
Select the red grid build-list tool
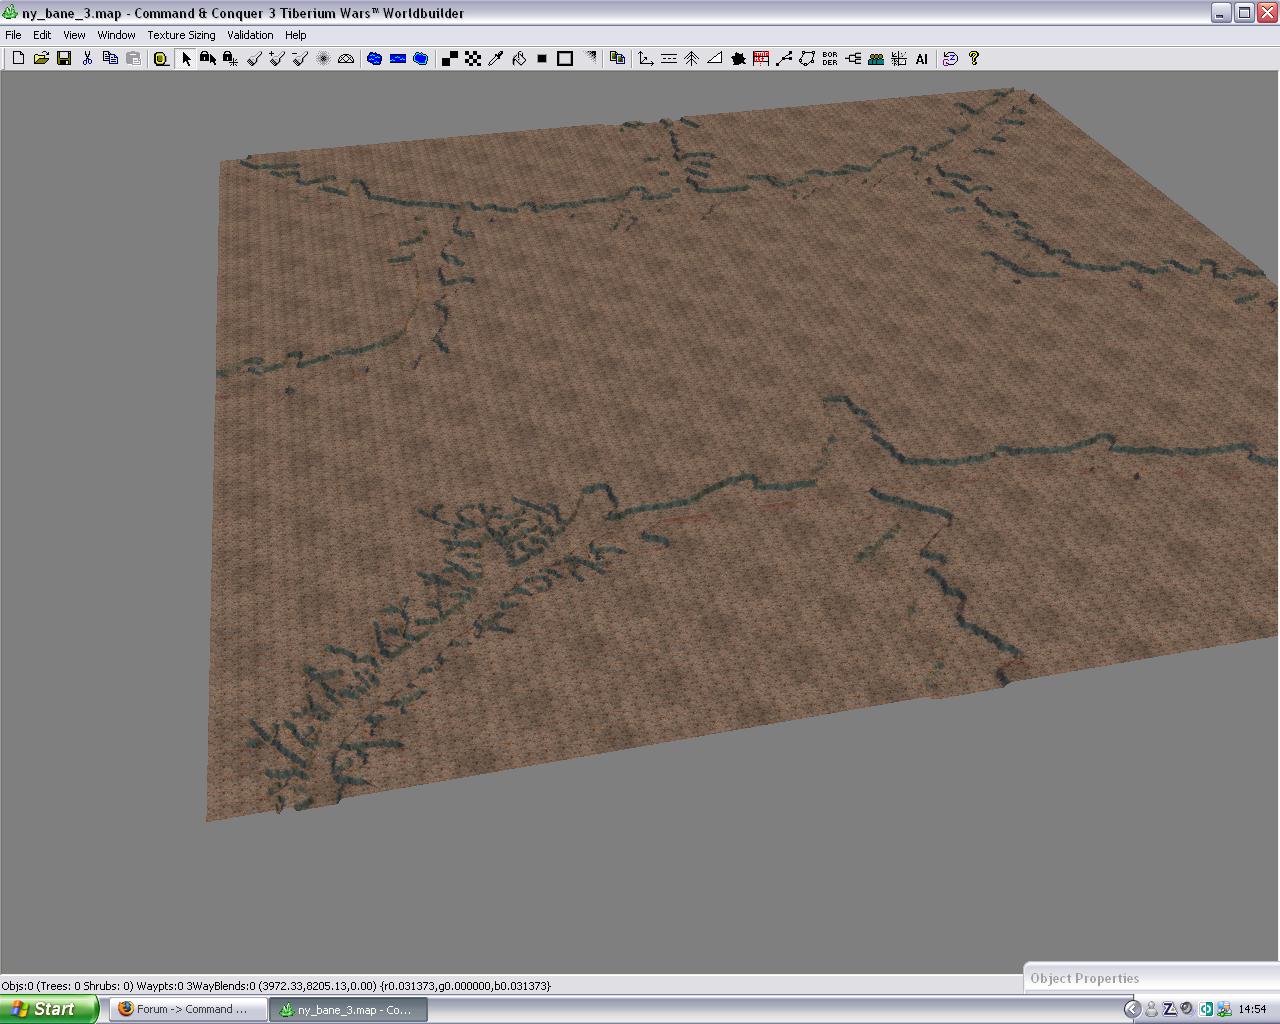coord(761,59)
